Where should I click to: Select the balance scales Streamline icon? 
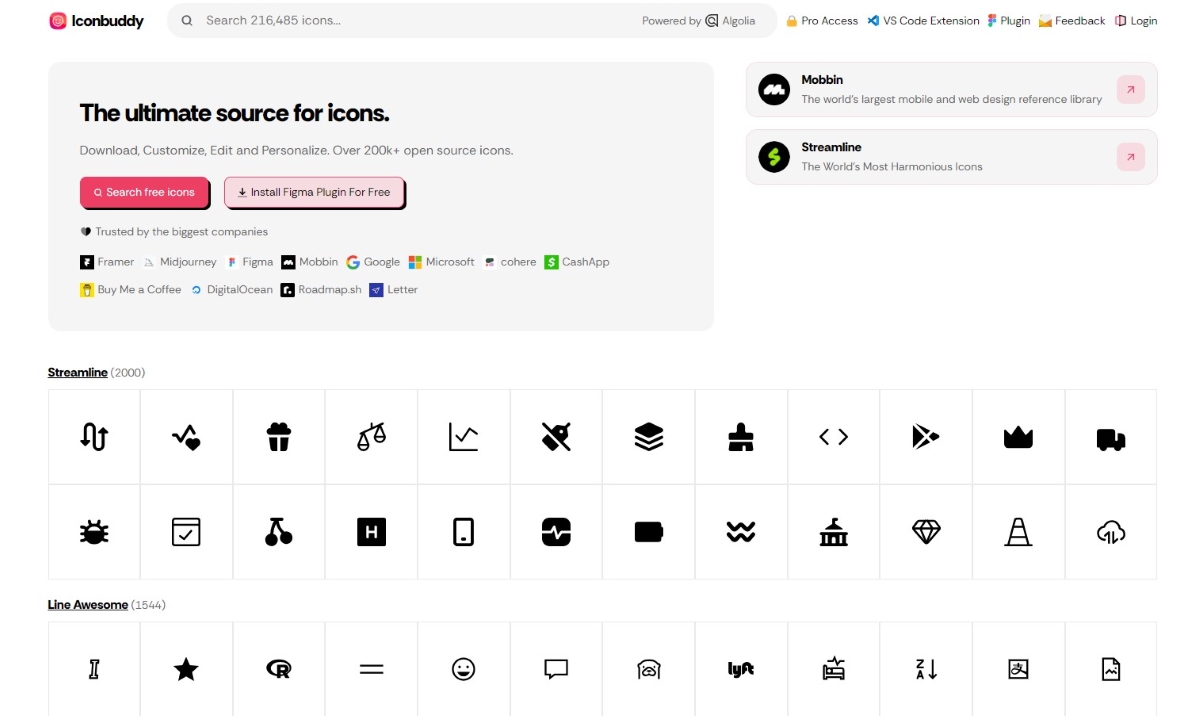point(371,437)
